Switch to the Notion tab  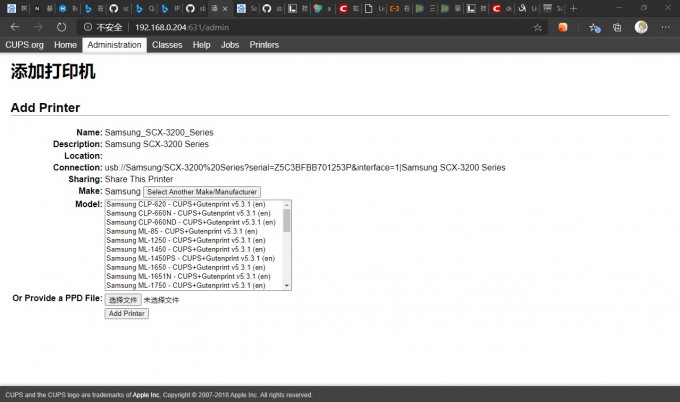pyautogui.click(x=37, y=8)
